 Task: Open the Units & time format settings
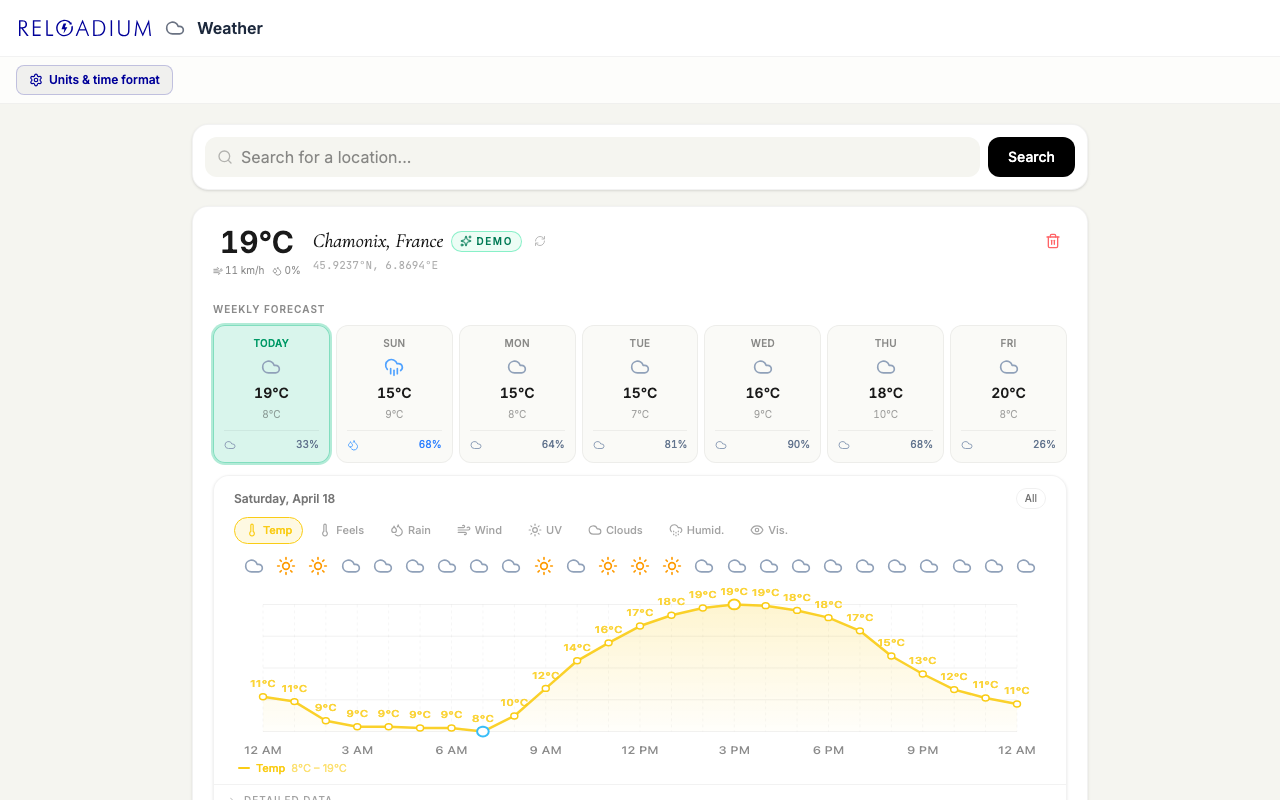pyautogui.click(x=94, y=80)
